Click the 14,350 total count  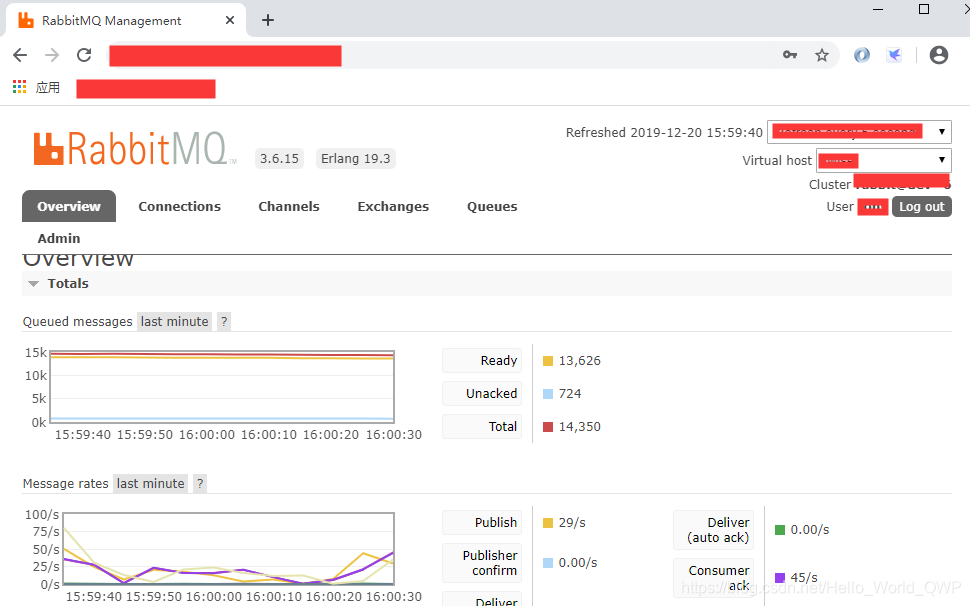[580, 426]
